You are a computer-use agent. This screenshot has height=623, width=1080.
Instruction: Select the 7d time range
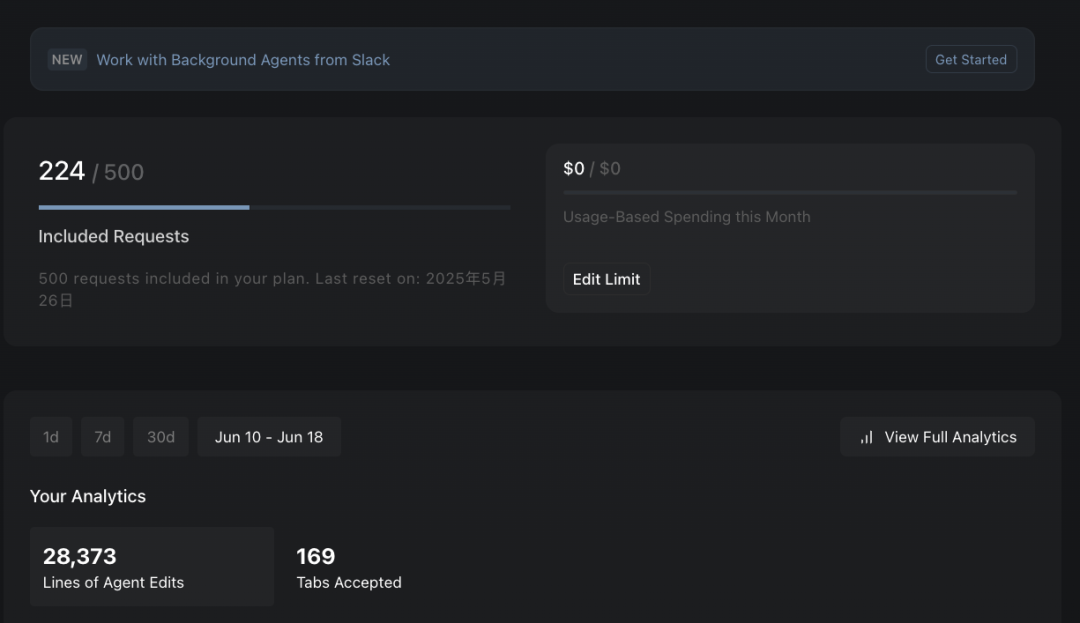103,436
